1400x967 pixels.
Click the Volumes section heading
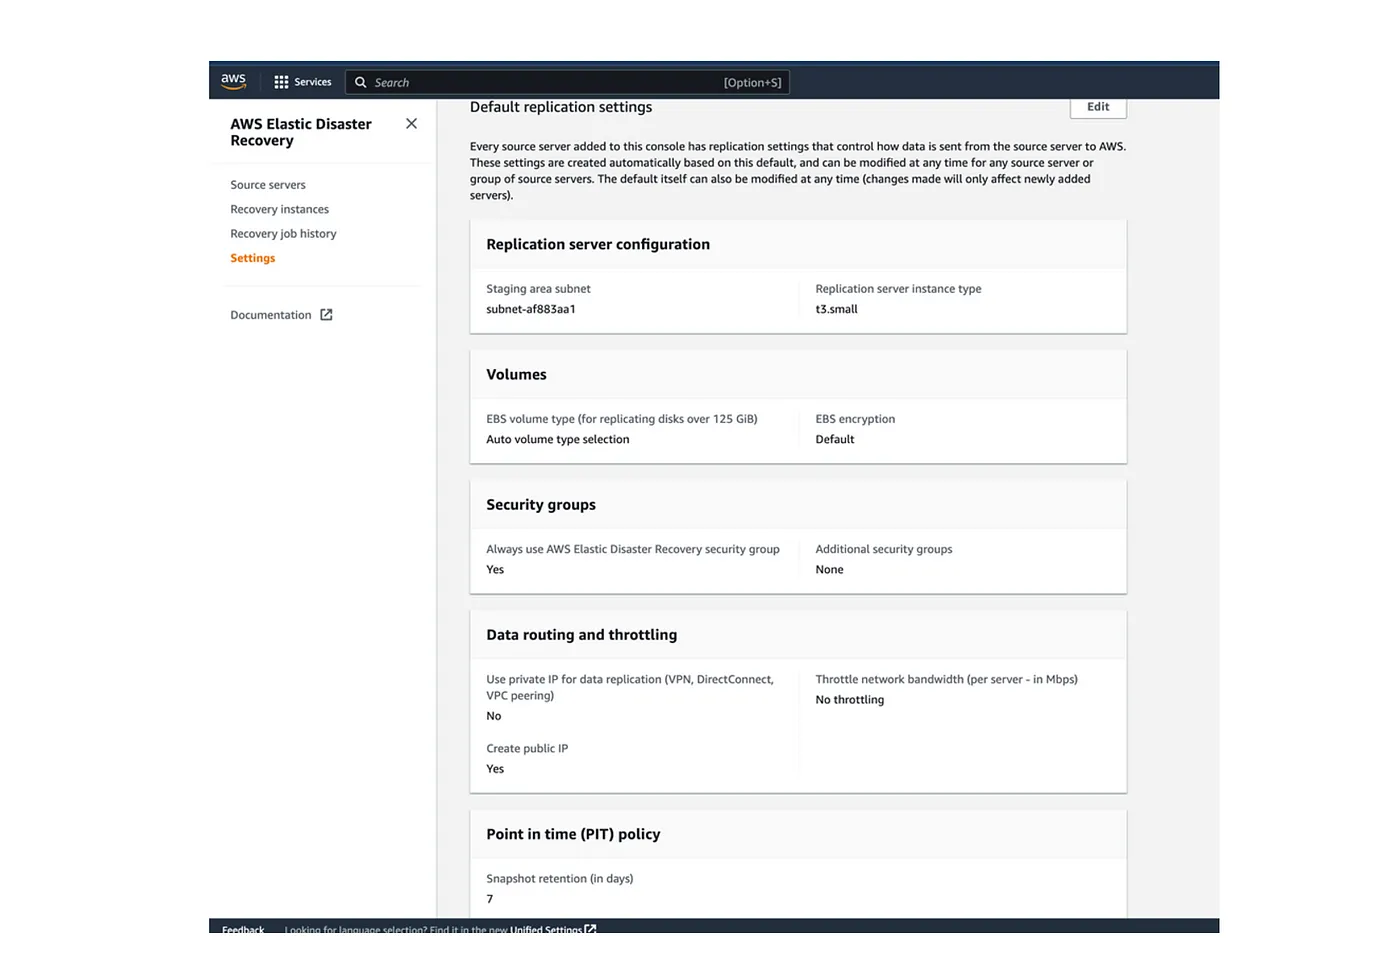tap(516, 374)
